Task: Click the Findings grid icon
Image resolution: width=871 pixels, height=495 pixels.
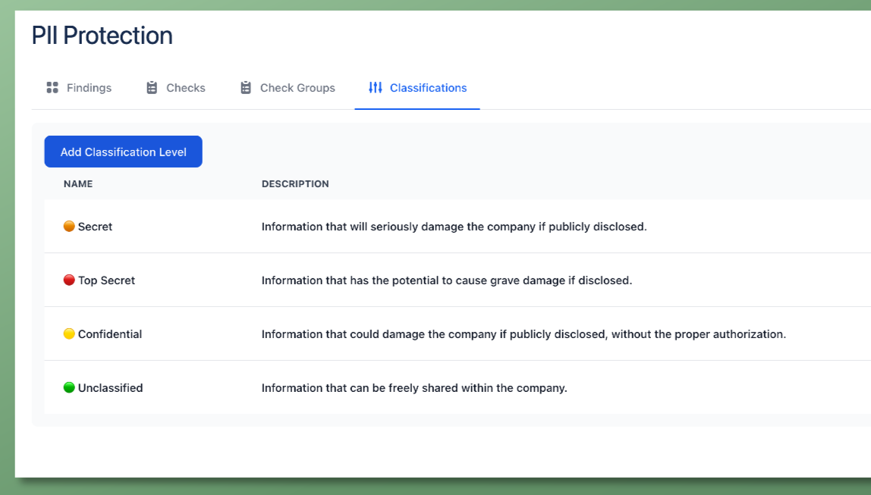Action: pos(52,88)
